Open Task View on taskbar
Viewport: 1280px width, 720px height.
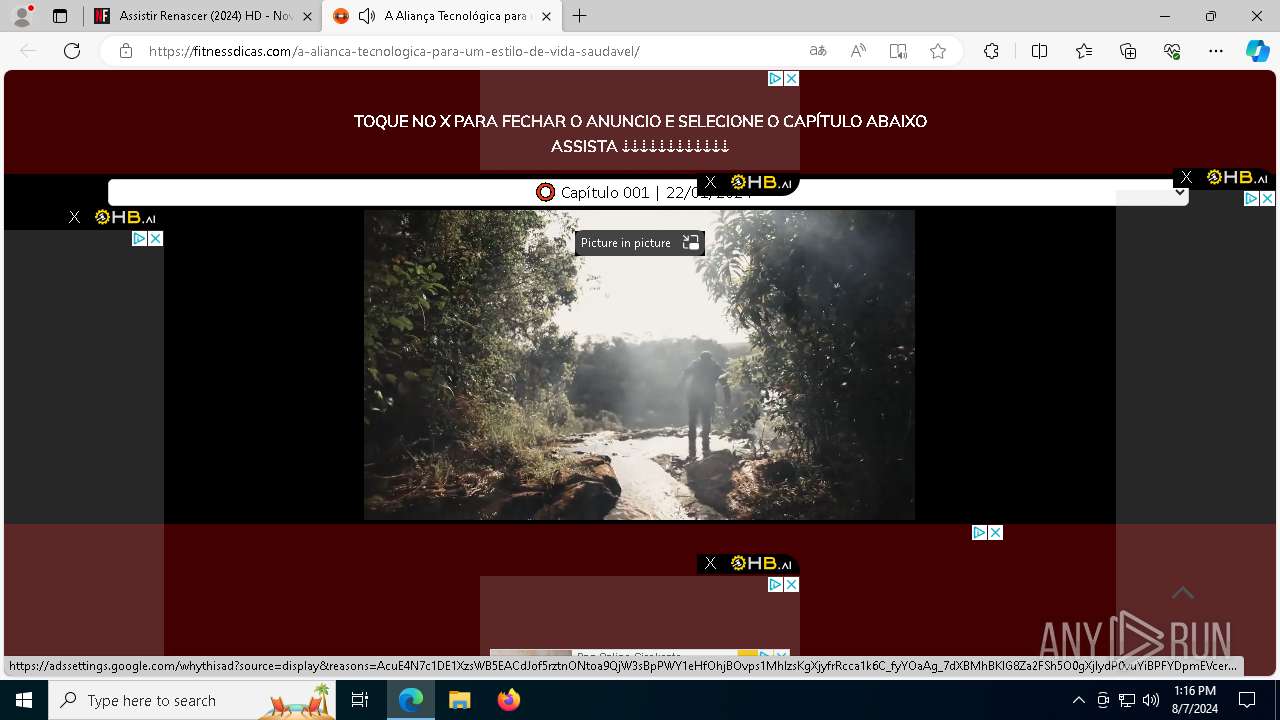(360, 700)
